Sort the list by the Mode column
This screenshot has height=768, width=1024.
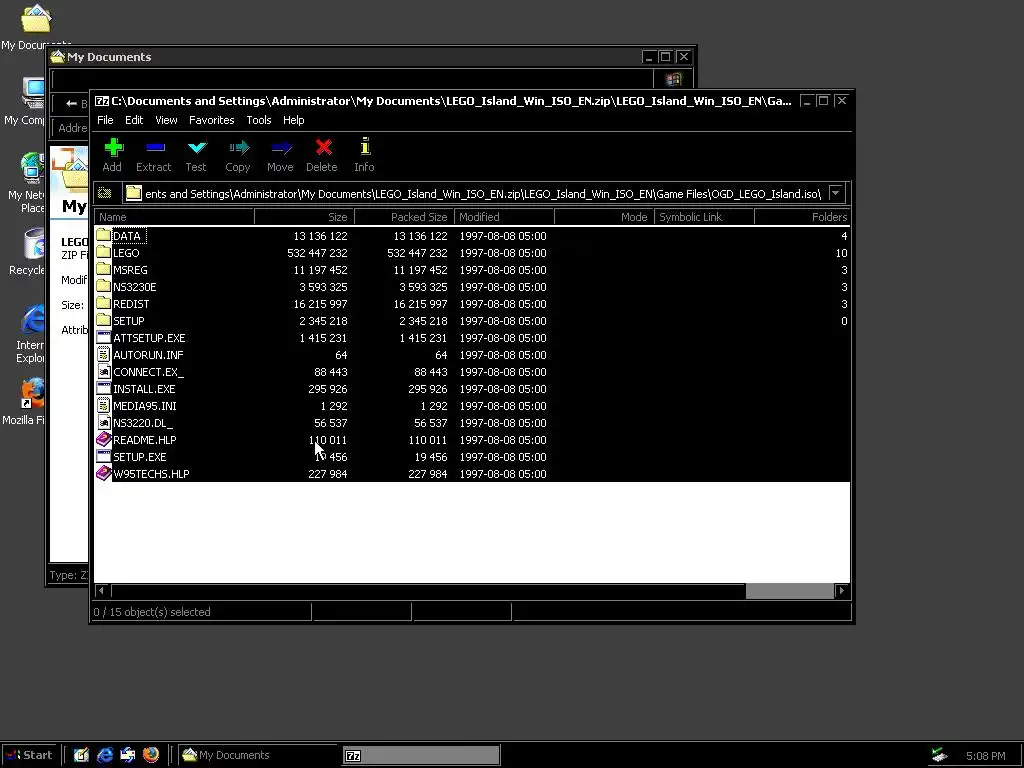pyautogui.click(x=603, y=217)
